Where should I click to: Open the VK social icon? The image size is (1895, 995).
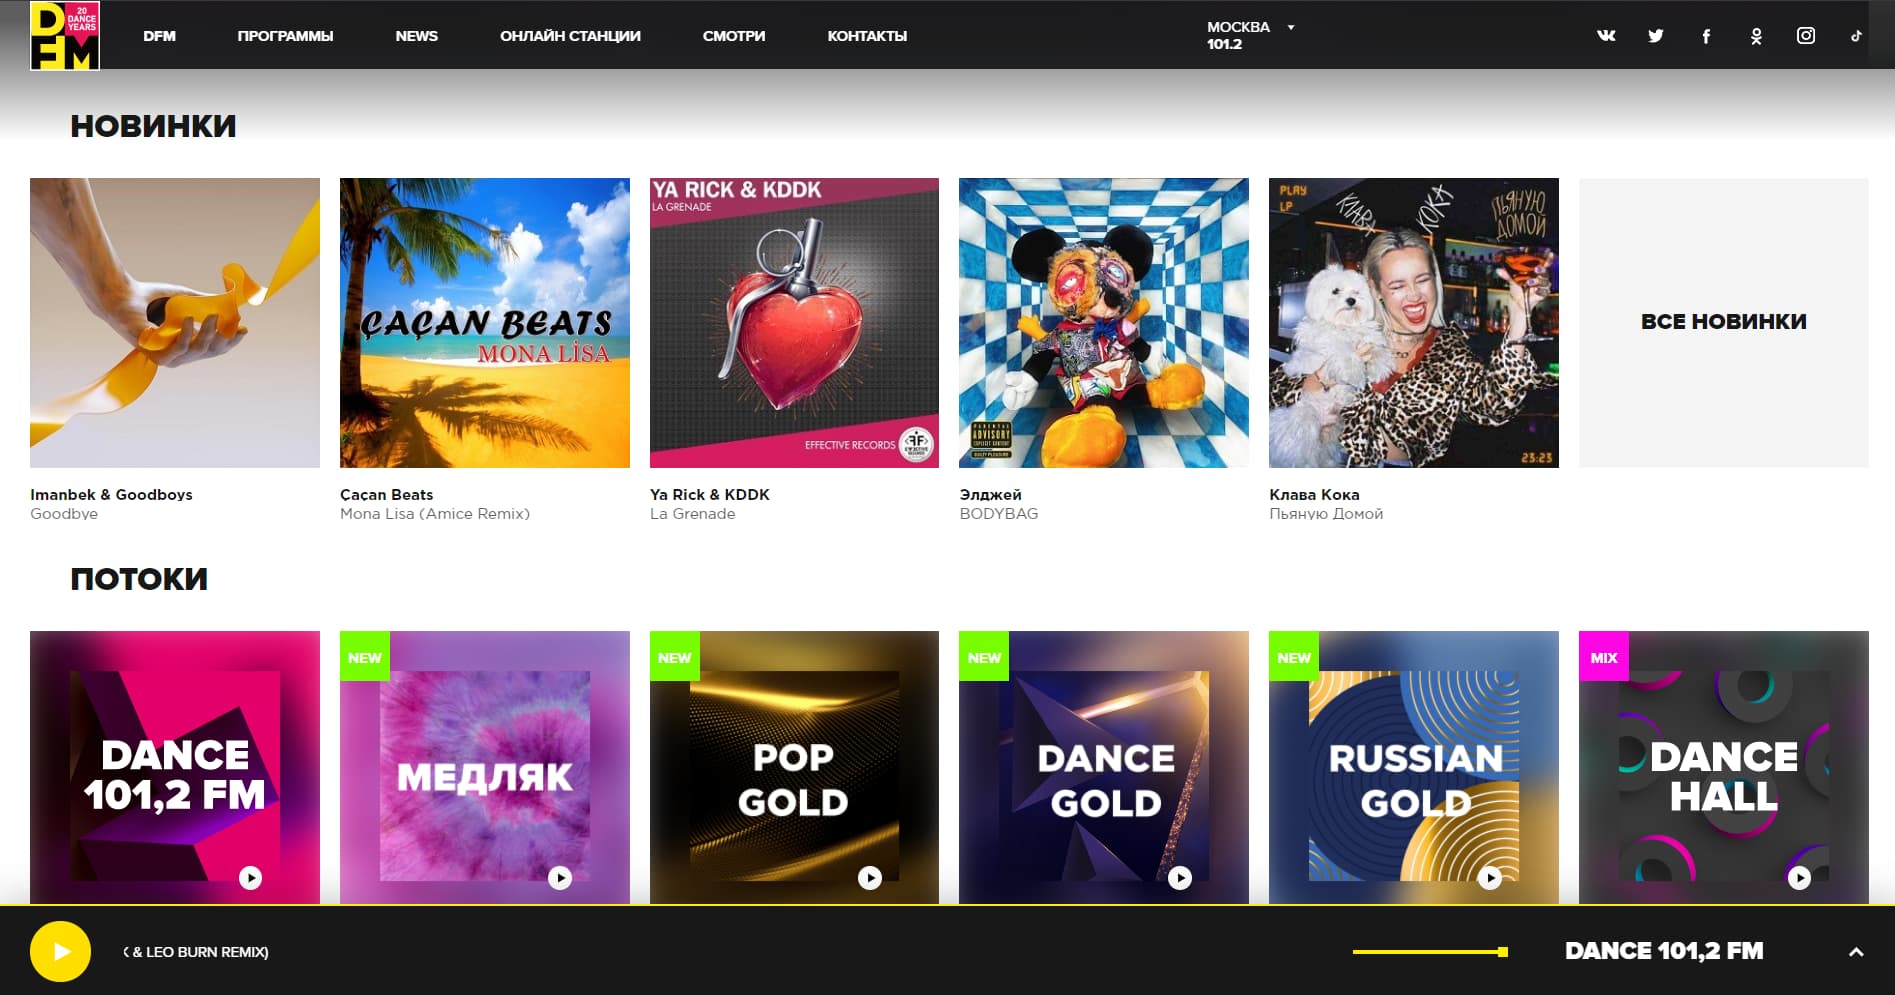pyautogui.click(x=1606, y=36)
